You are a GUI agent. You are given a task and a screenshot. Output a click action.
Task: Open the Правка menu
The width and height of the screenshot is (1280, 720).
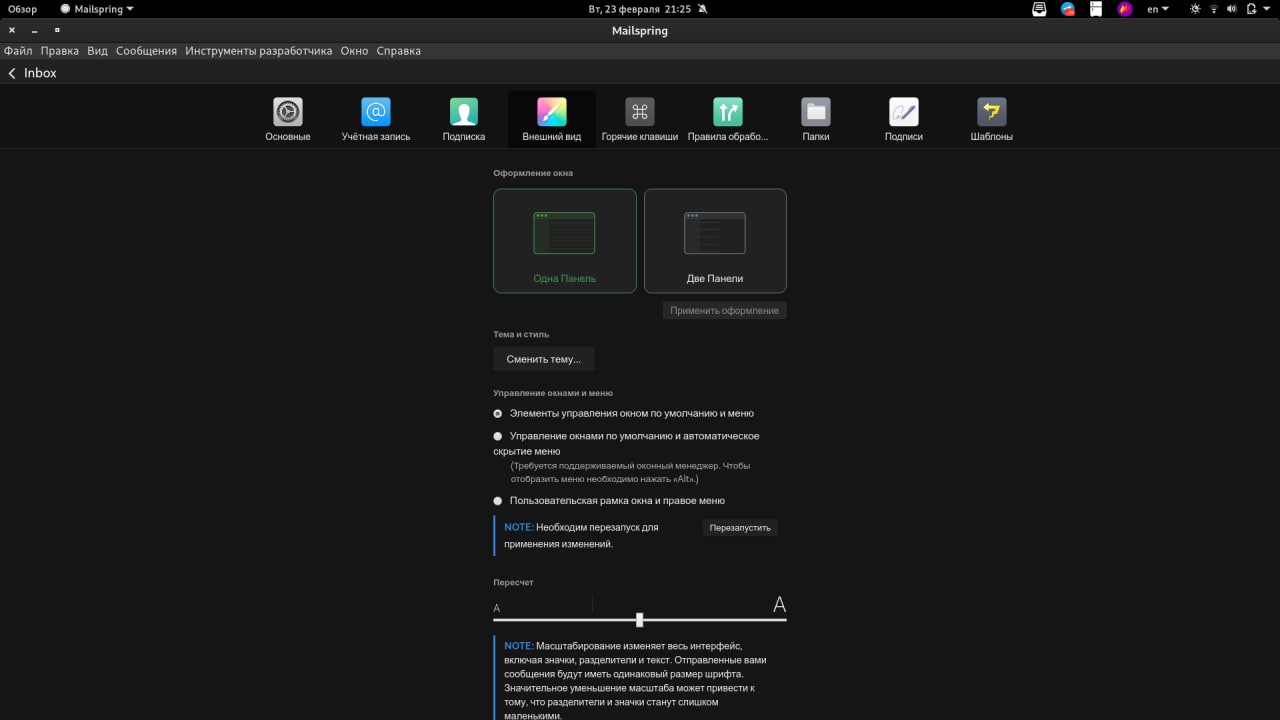point(60,51)
